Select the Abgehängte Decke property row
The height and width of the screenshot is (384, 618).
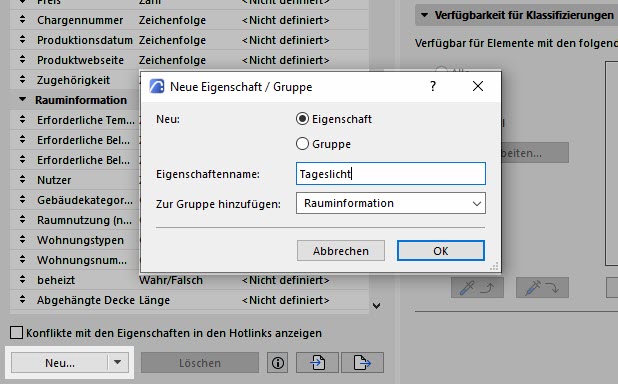(x=189, y=300)
